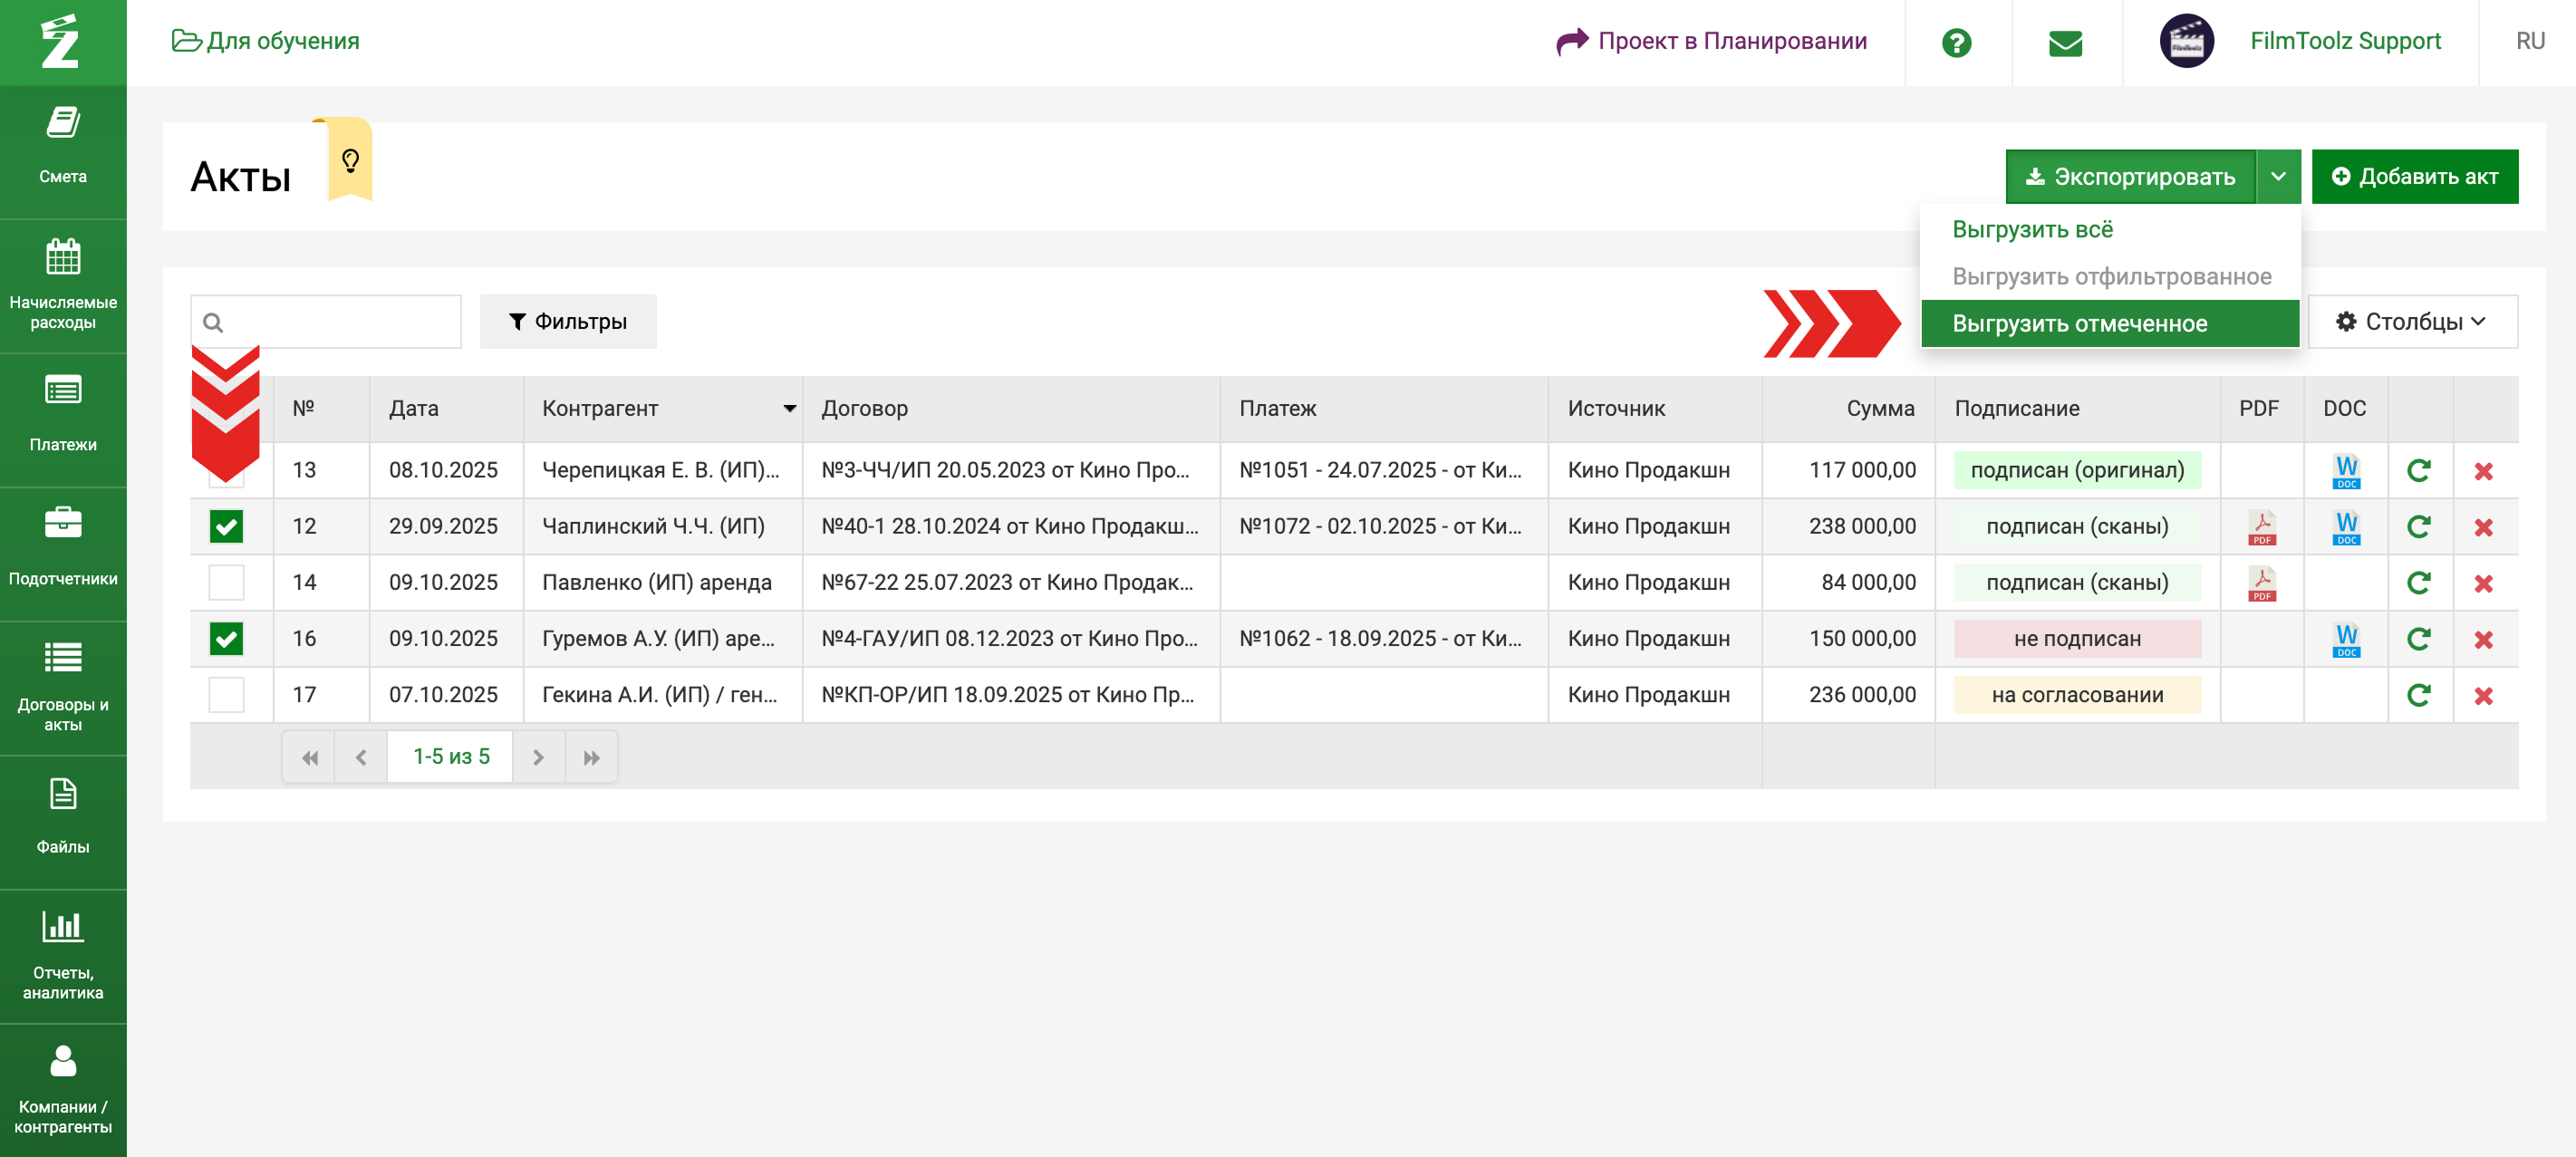Click the Добавить акт button

pyautogui.click(x=2414, y=177)
